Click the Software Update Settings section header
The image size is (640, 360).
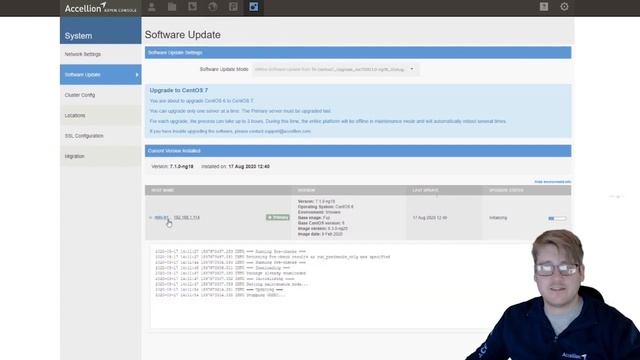(358, 53)
